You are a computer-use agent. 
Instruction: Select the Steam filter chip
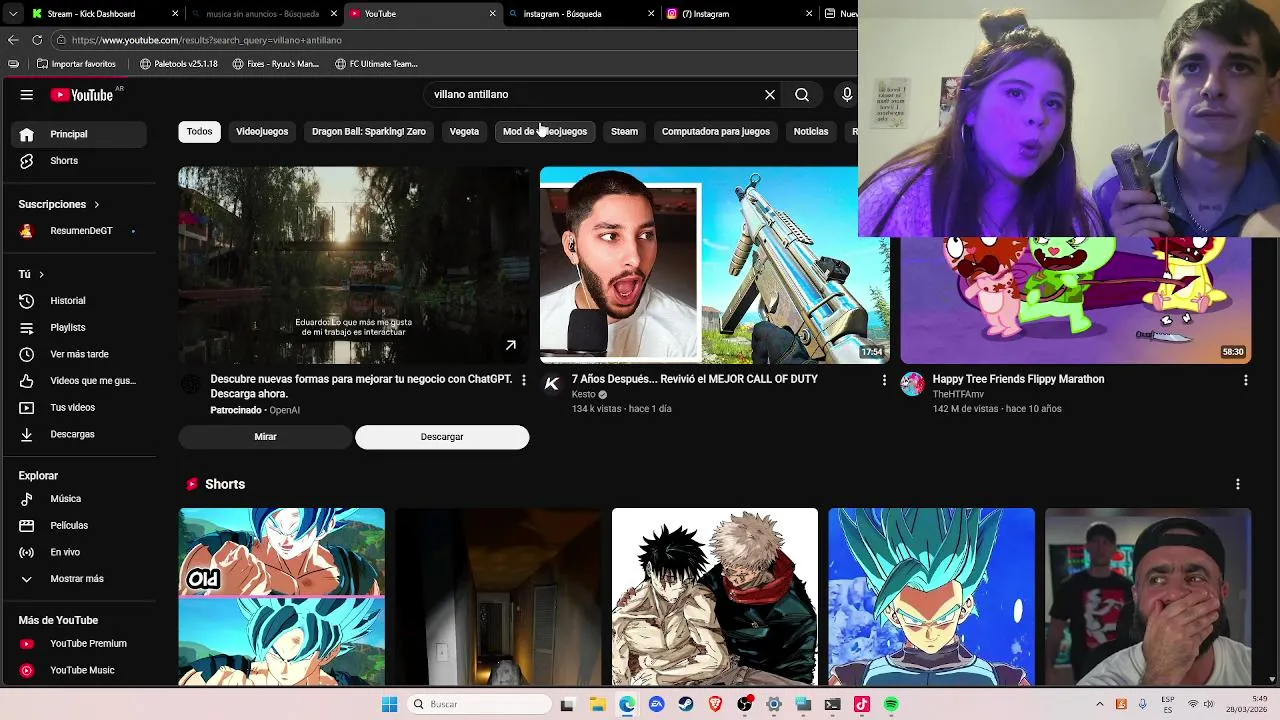(624, 132)
